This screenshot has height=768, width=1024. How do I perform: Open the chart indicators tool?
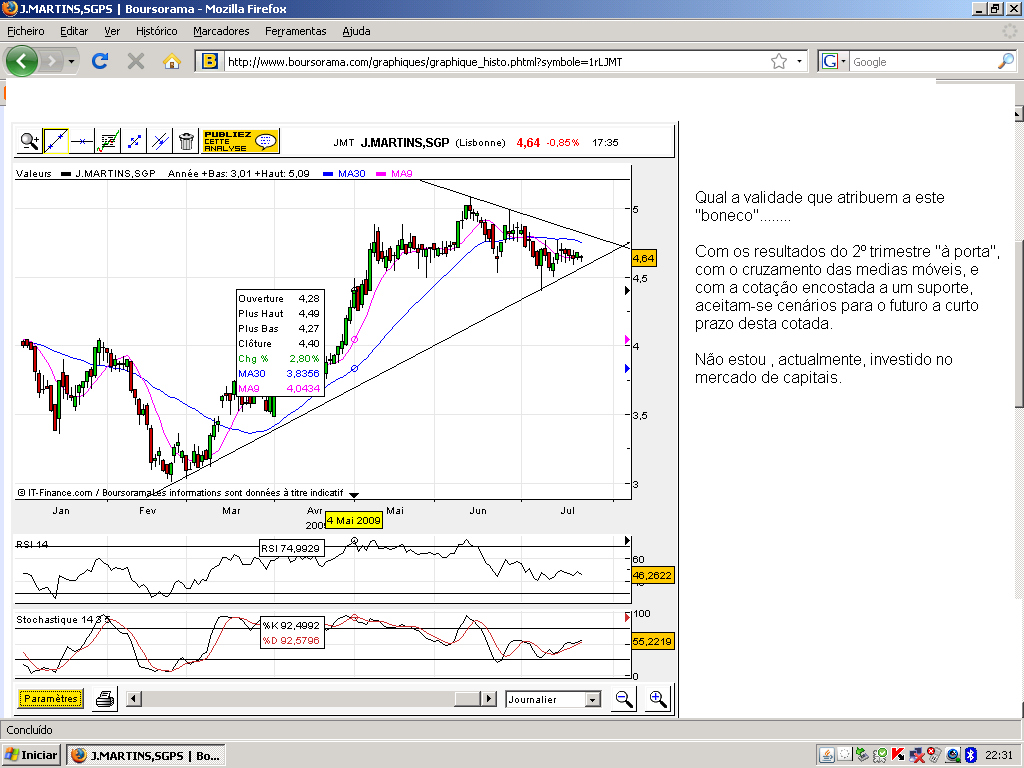[108, 141]
